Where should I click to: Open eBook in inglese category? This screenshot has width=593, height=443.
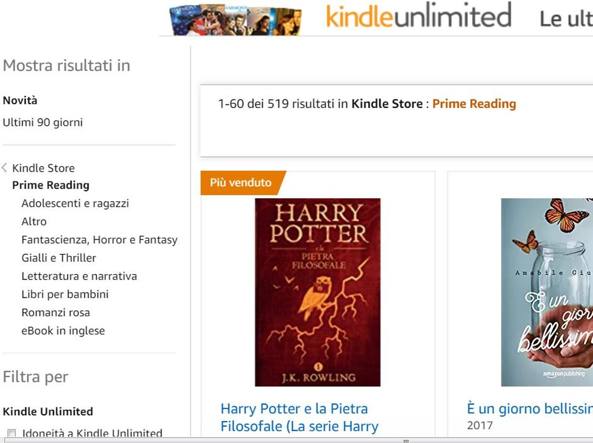pyautogui.click(x=63, y=331)
